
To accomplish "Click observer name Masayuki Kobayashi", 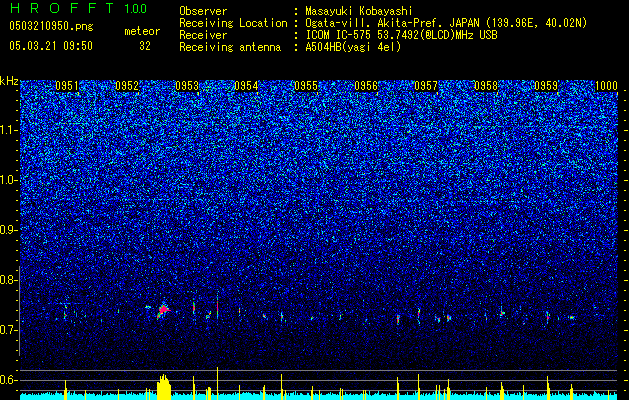I will point(359,11).
